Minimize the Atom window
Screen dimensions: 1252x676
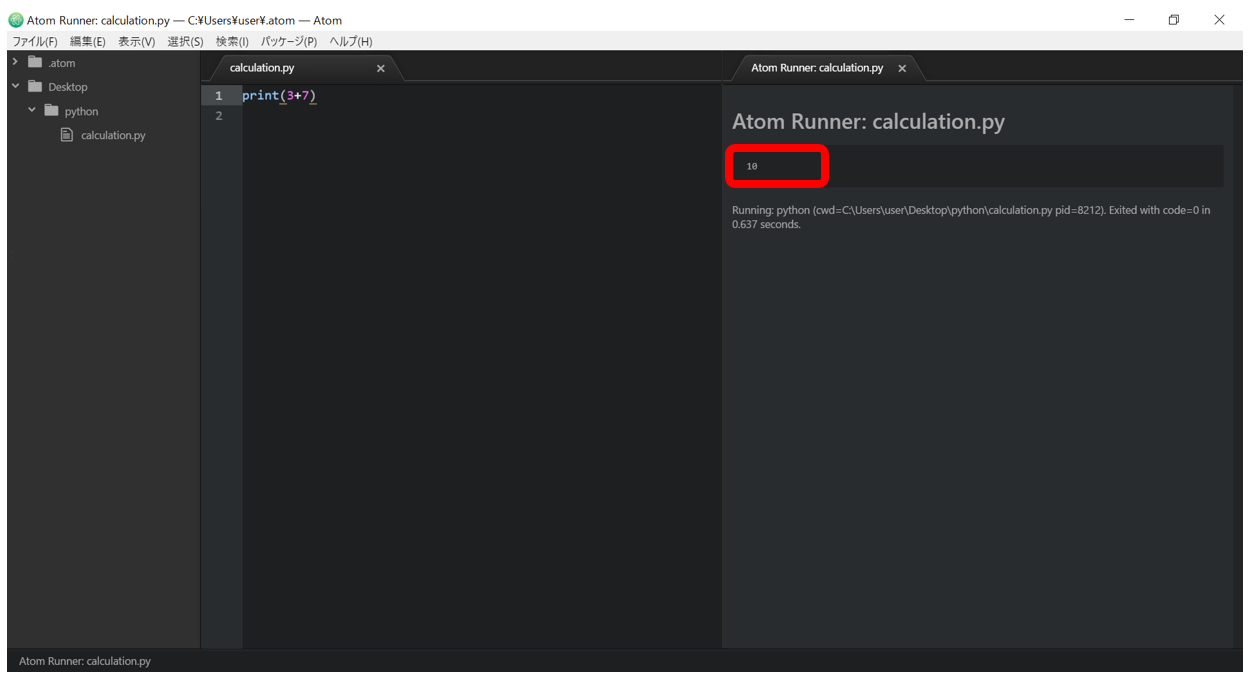tap(1129, 20)
